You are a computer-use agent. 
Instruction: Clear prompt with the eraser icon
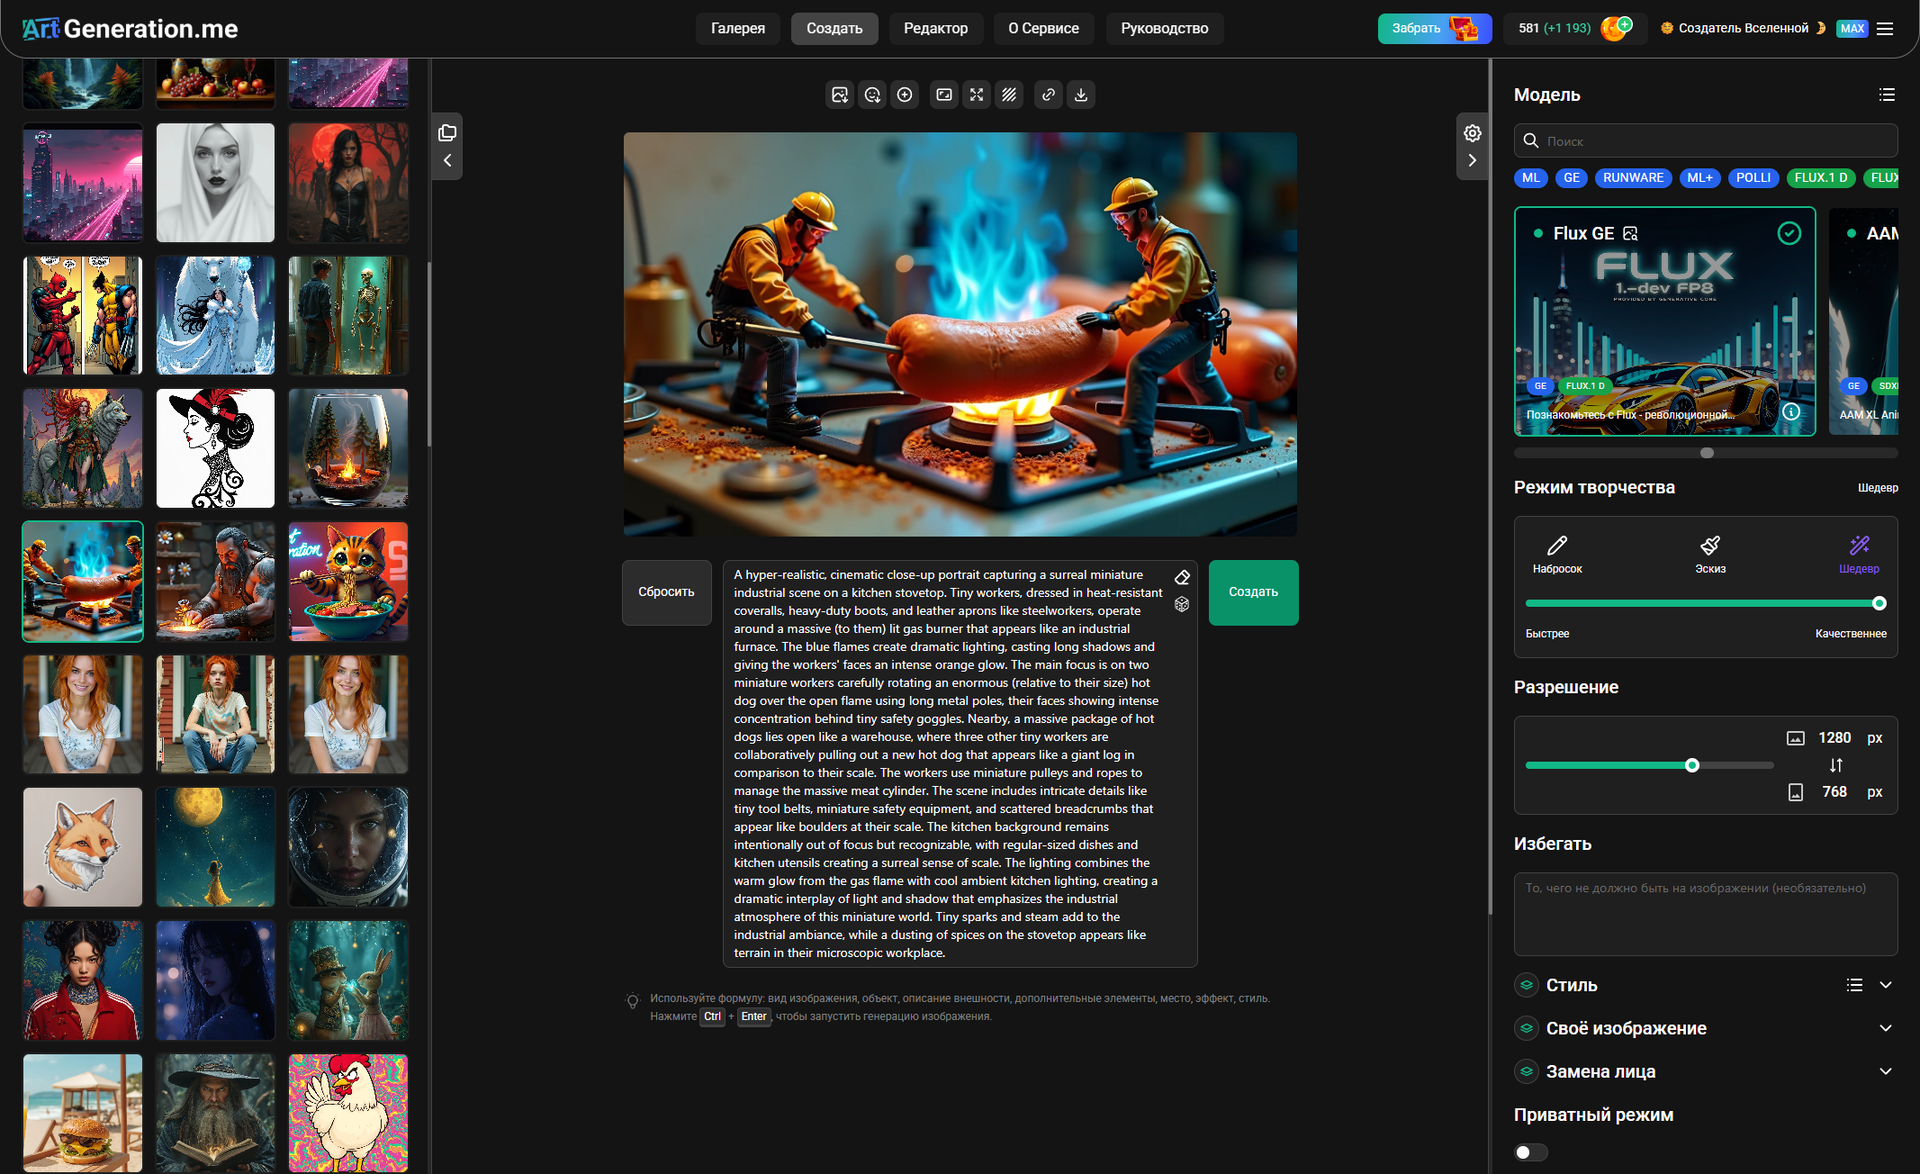pos(1182,577)
